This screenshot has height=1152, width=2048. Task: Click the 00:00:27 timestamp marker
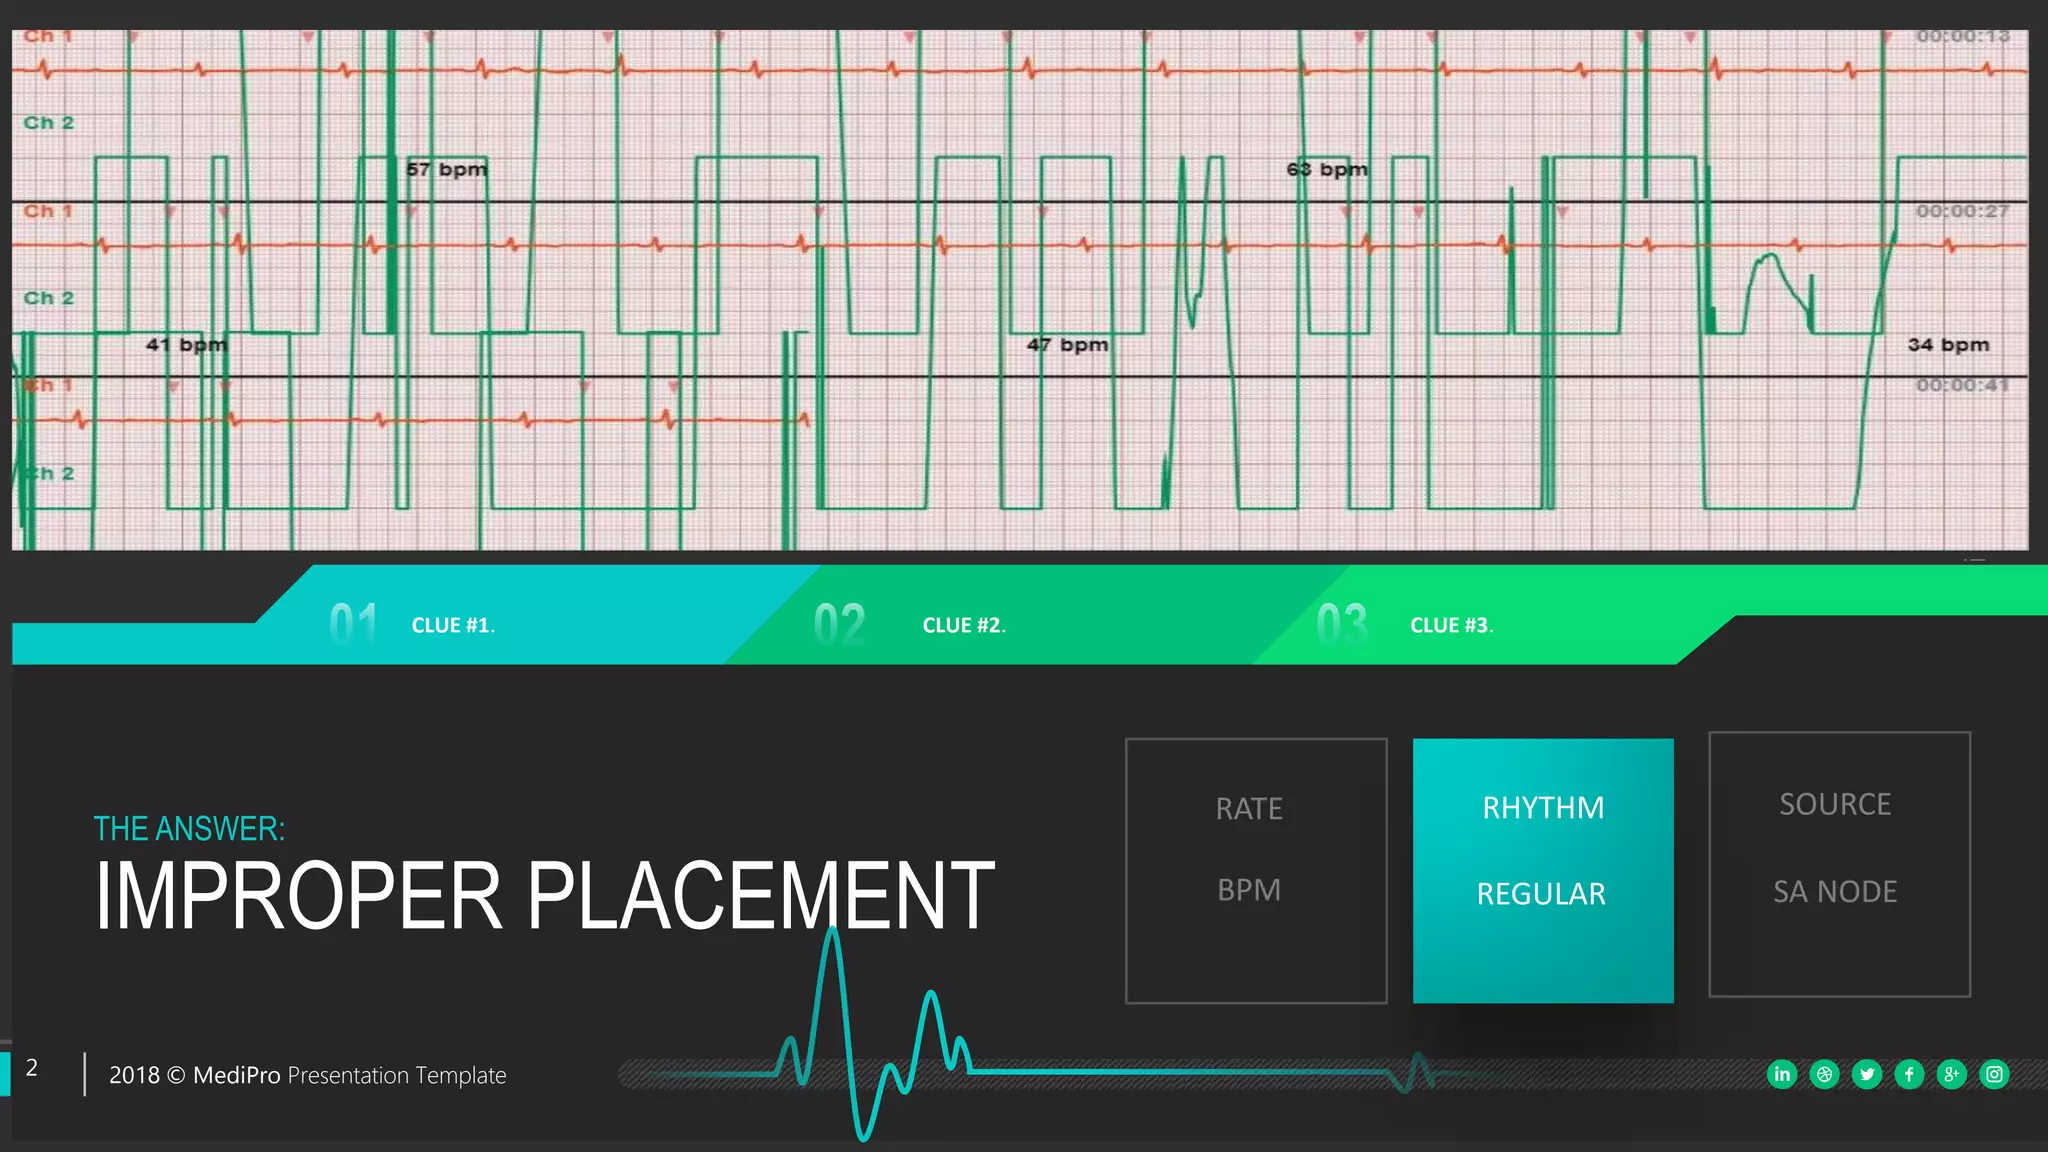pyautogui.click(x=1961, y=211)
